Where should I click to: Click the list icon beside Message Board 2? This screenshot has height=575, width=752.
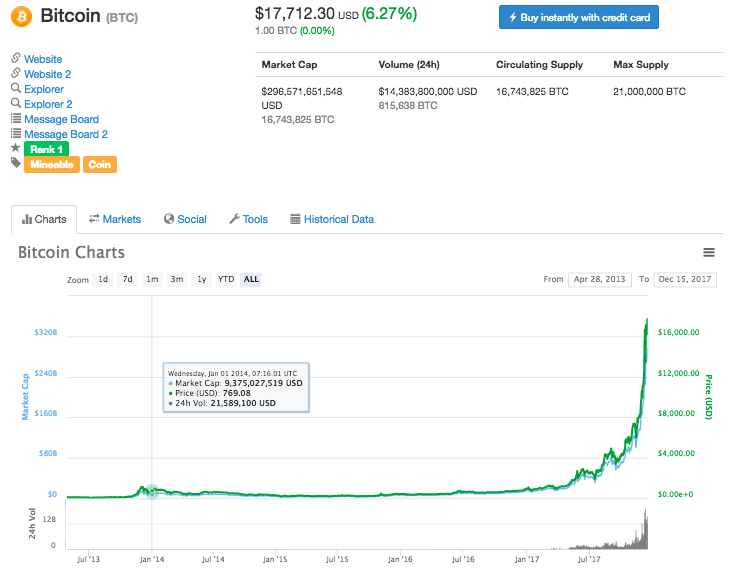tap(16, 133)
